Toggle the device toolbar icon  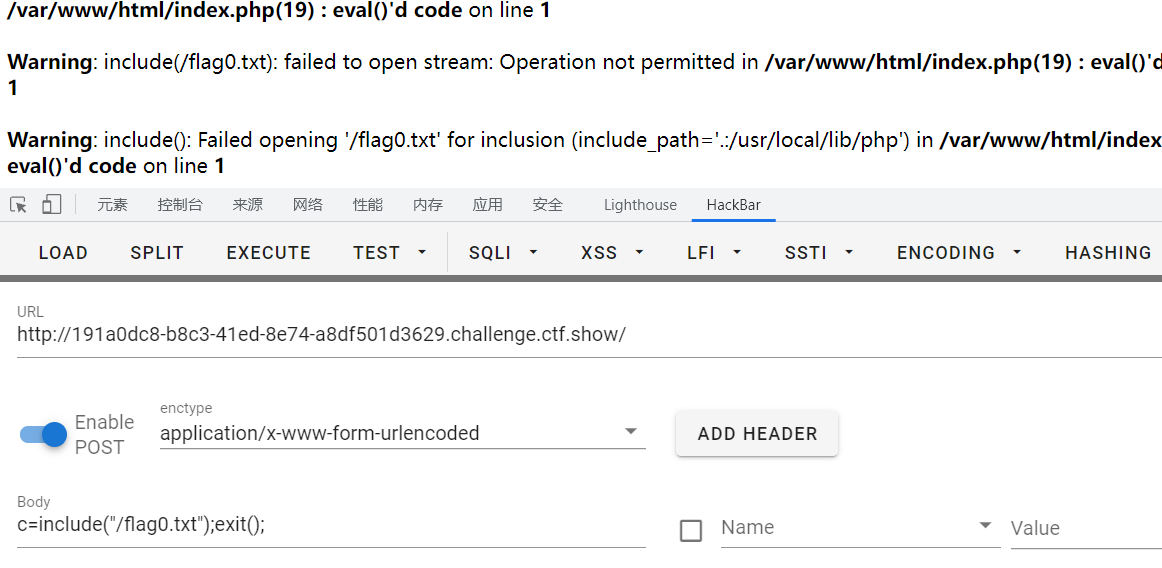(x=52, y=205)
